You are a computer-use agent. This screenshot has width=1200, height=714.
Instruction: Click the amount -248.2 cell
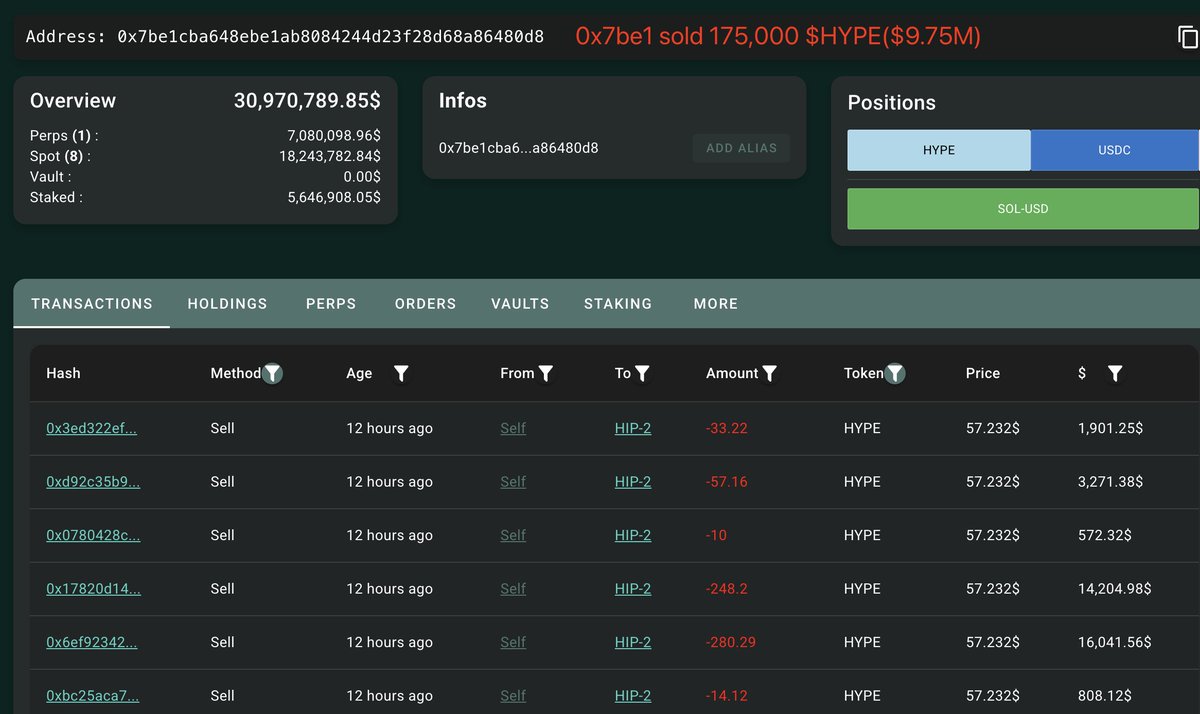727,589
